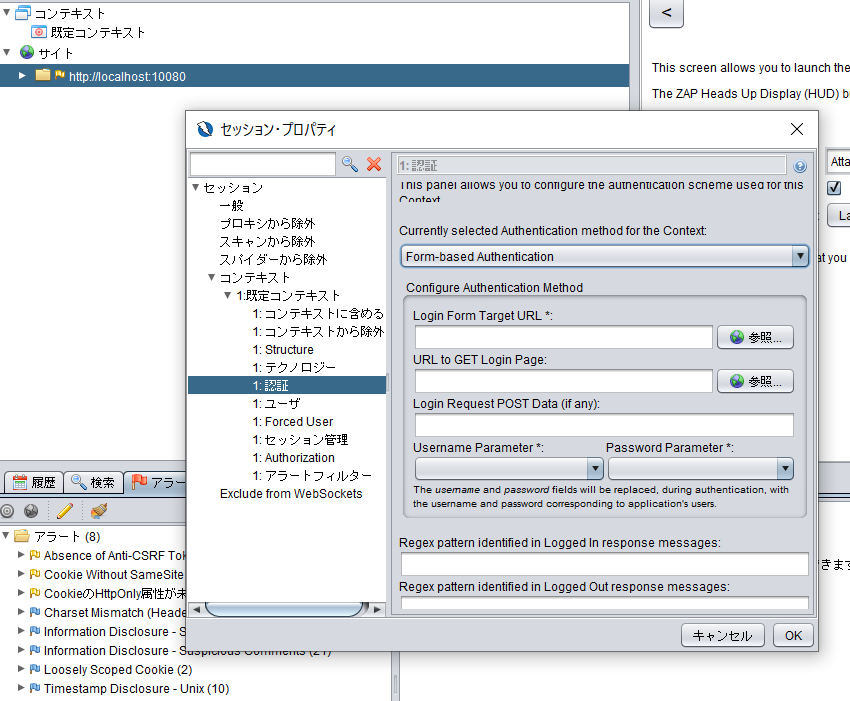The image size is (850, 701).
Task: Select 一般 in session tree
Action: pyautogui.click(x=231, y=205)
